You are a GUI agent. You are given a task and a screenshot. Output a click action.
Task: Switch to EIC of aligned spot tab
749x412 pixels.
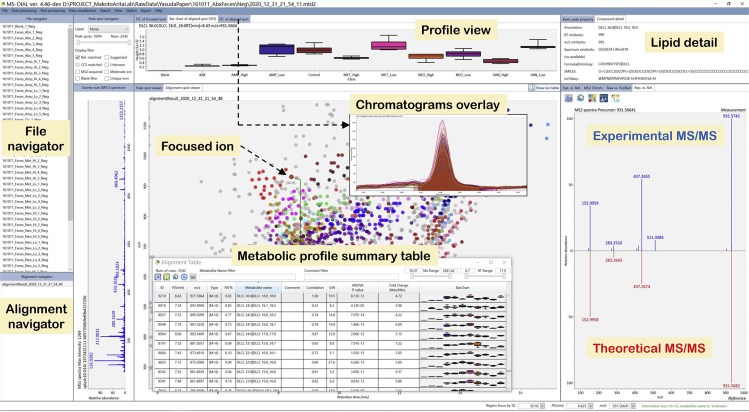click(234, 19)
